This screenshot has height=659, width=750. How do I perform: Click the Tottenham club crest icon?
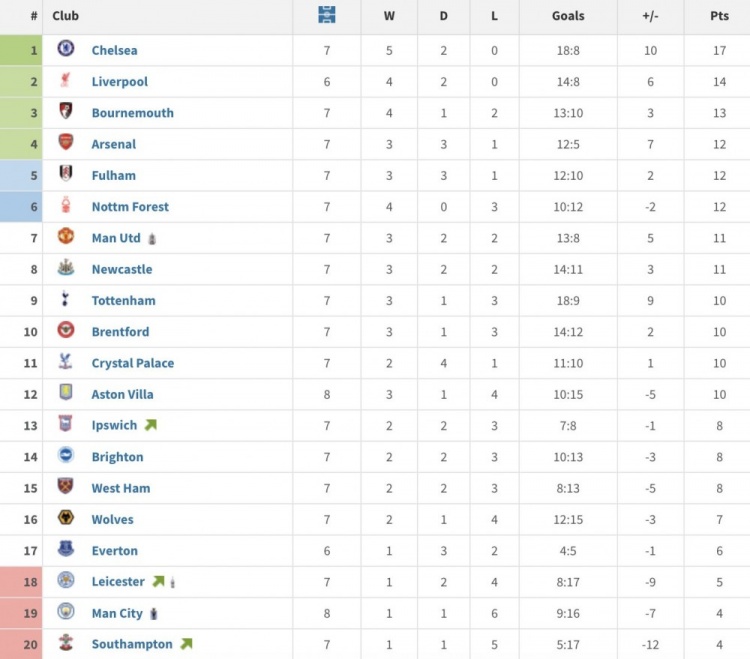[x=66, y=299]
